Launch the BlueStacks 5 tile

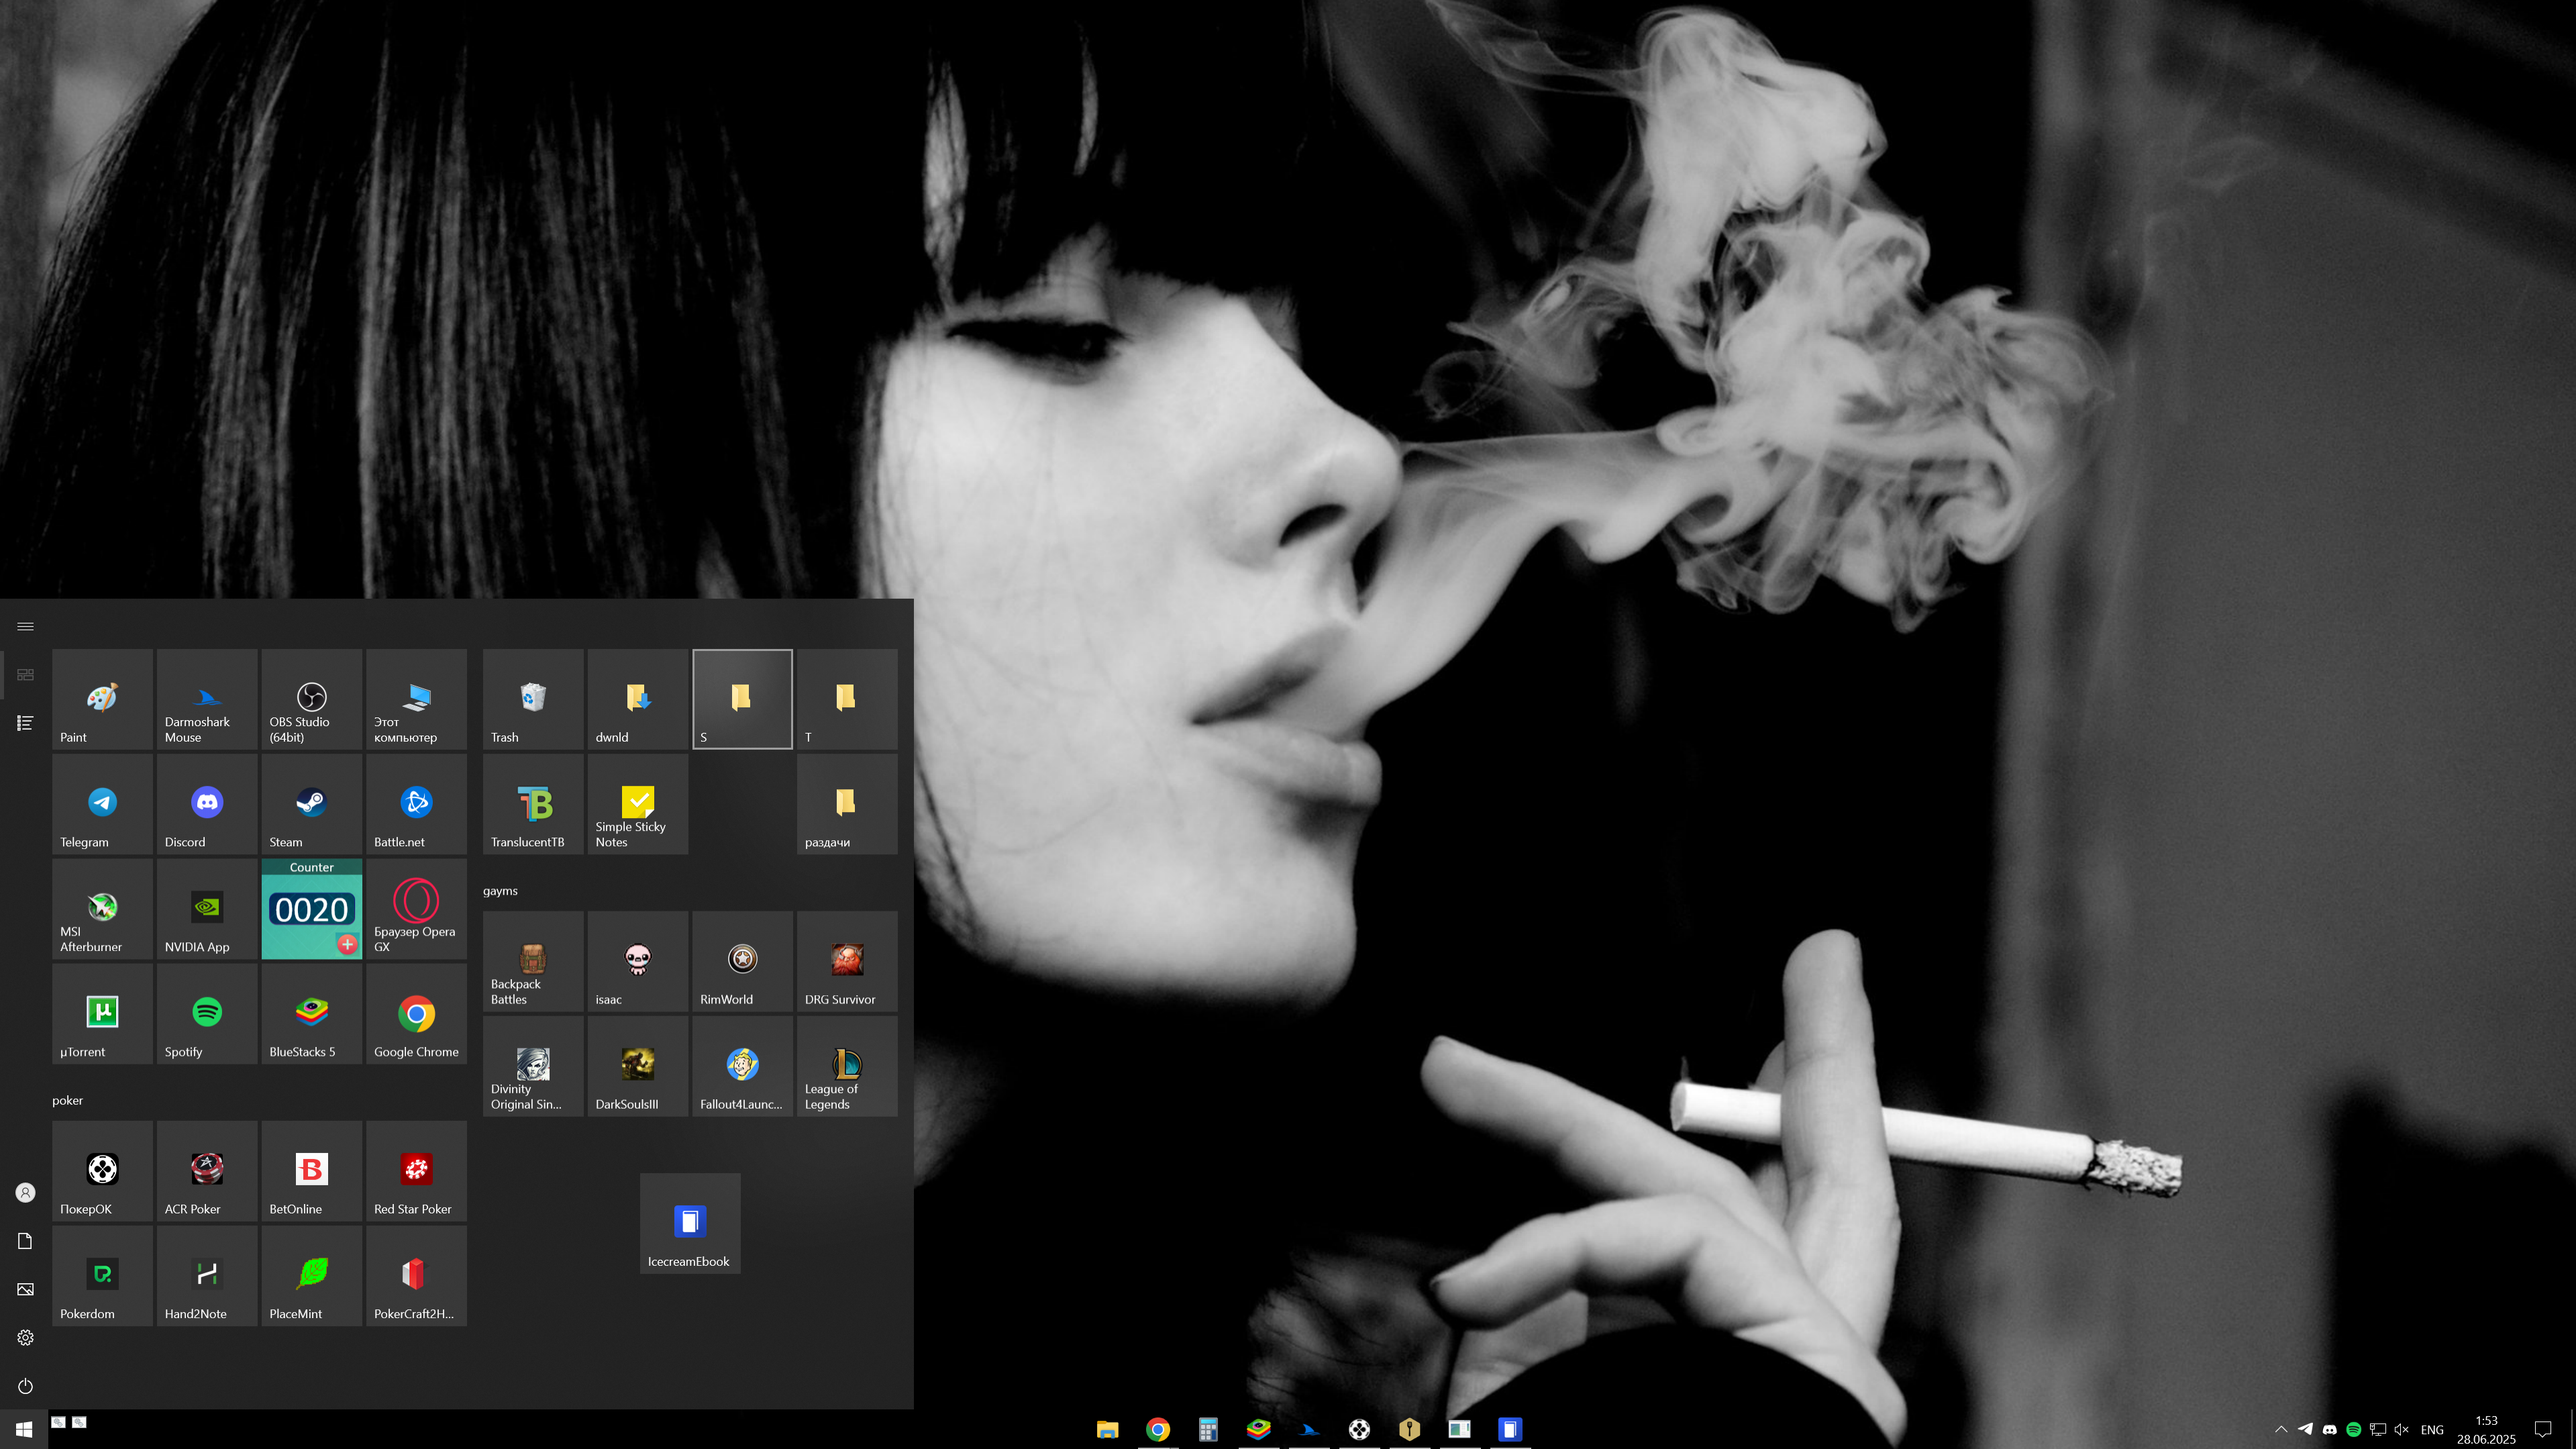point(311,1013)
